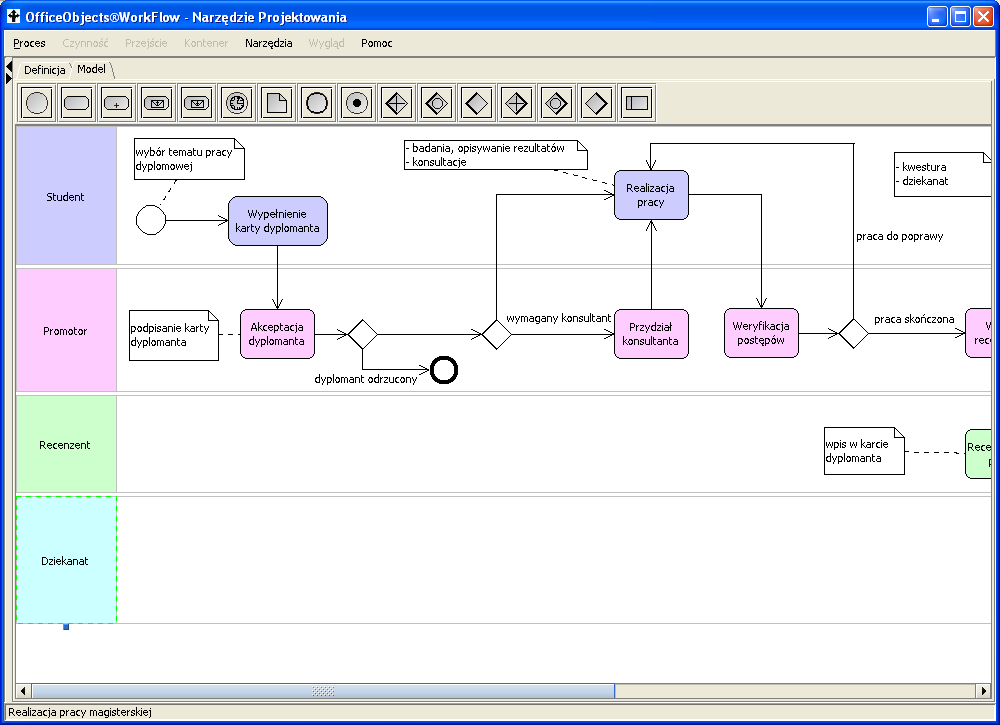Select the 'kwestura dziekanat' note
1000x725 pixels.
tap(943, 174)
